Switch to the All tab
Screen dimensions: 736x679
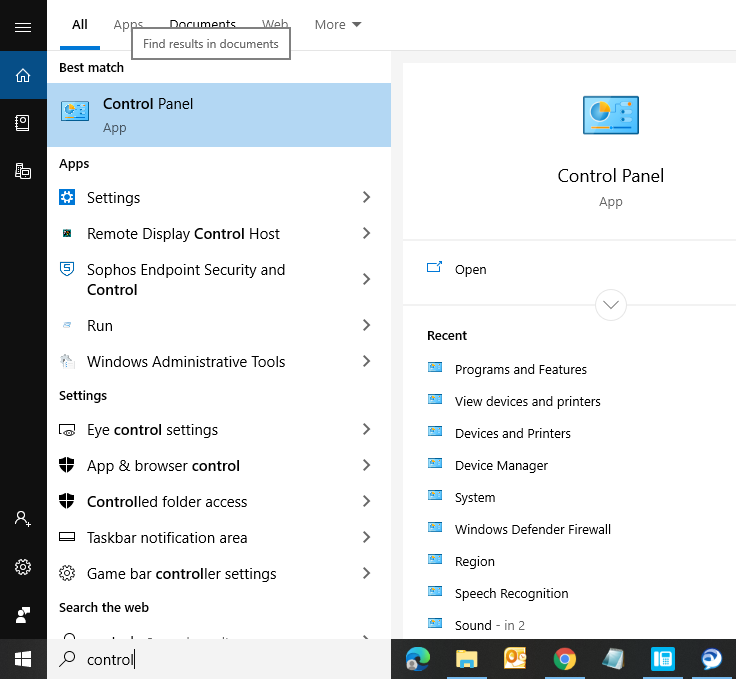pos(80,24)
